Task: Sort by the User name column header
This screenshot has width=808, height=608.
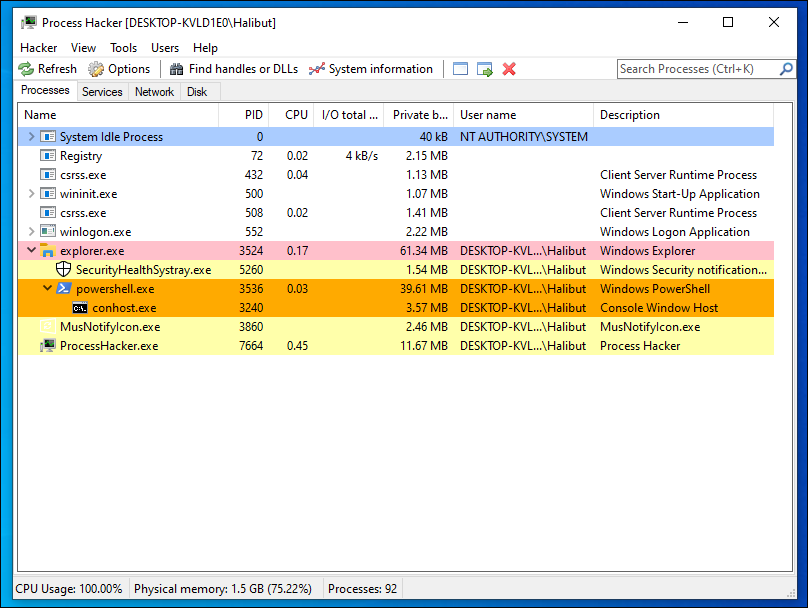Action: [x=524, y=115]
